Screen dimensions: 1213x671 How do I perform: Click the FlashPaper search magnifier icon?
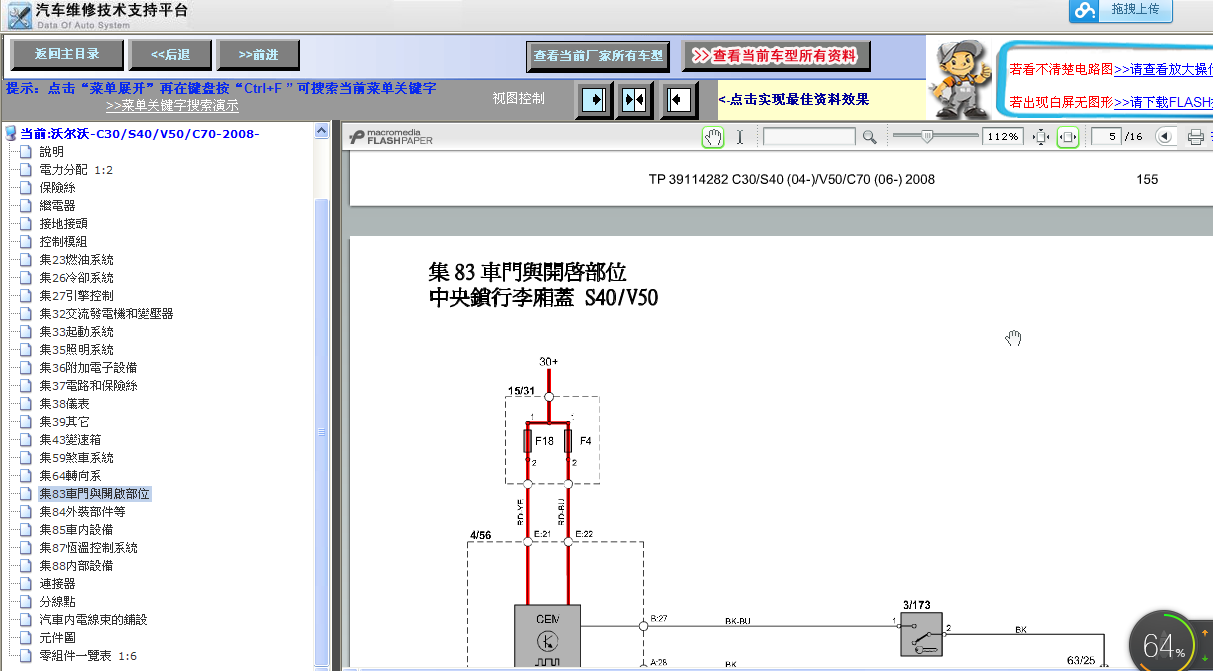point(869,137)
